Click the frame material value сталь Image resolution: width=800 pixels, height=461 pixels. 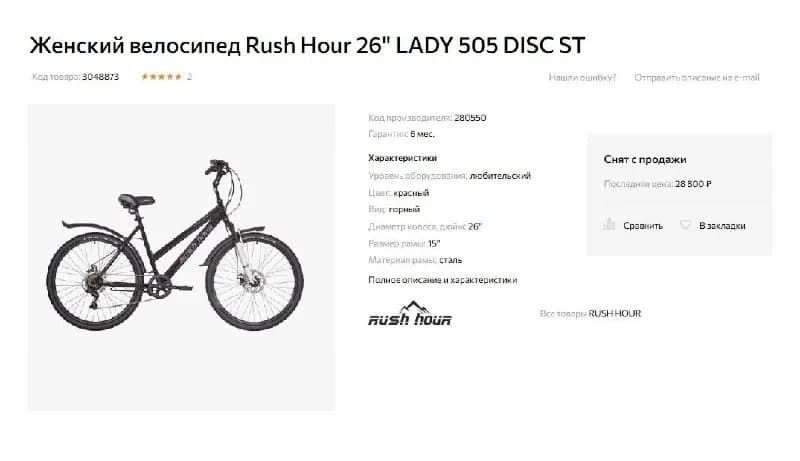pyautogui.click(x=451, y=260)
